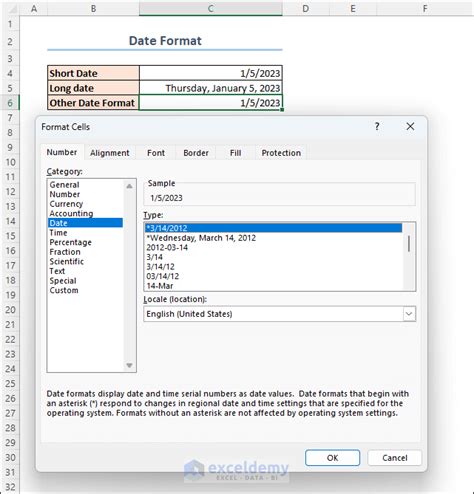Select column B header

click(93, 8)
